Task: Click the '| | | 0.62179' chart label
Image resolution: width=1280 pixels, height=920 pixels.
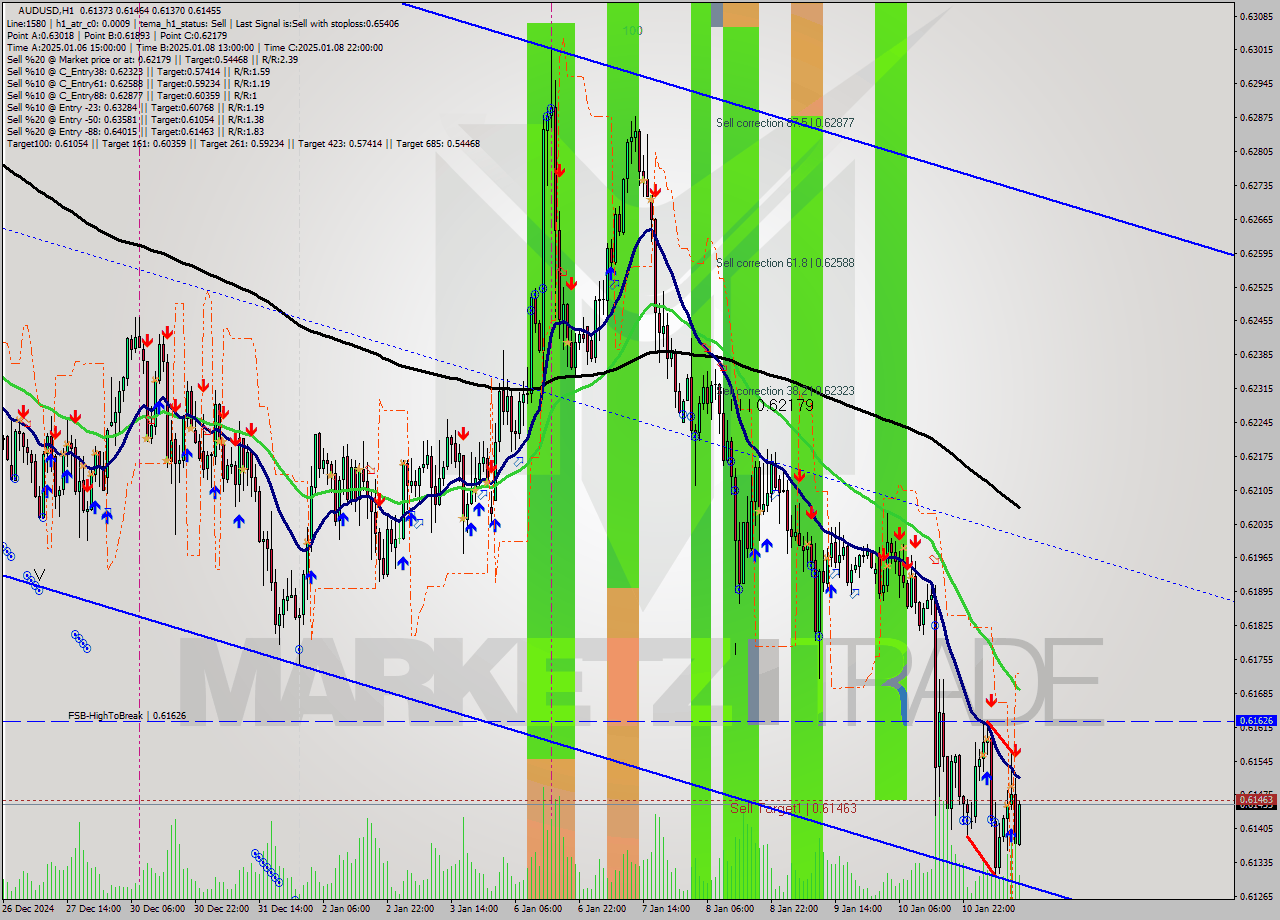Action: (773, 405)
